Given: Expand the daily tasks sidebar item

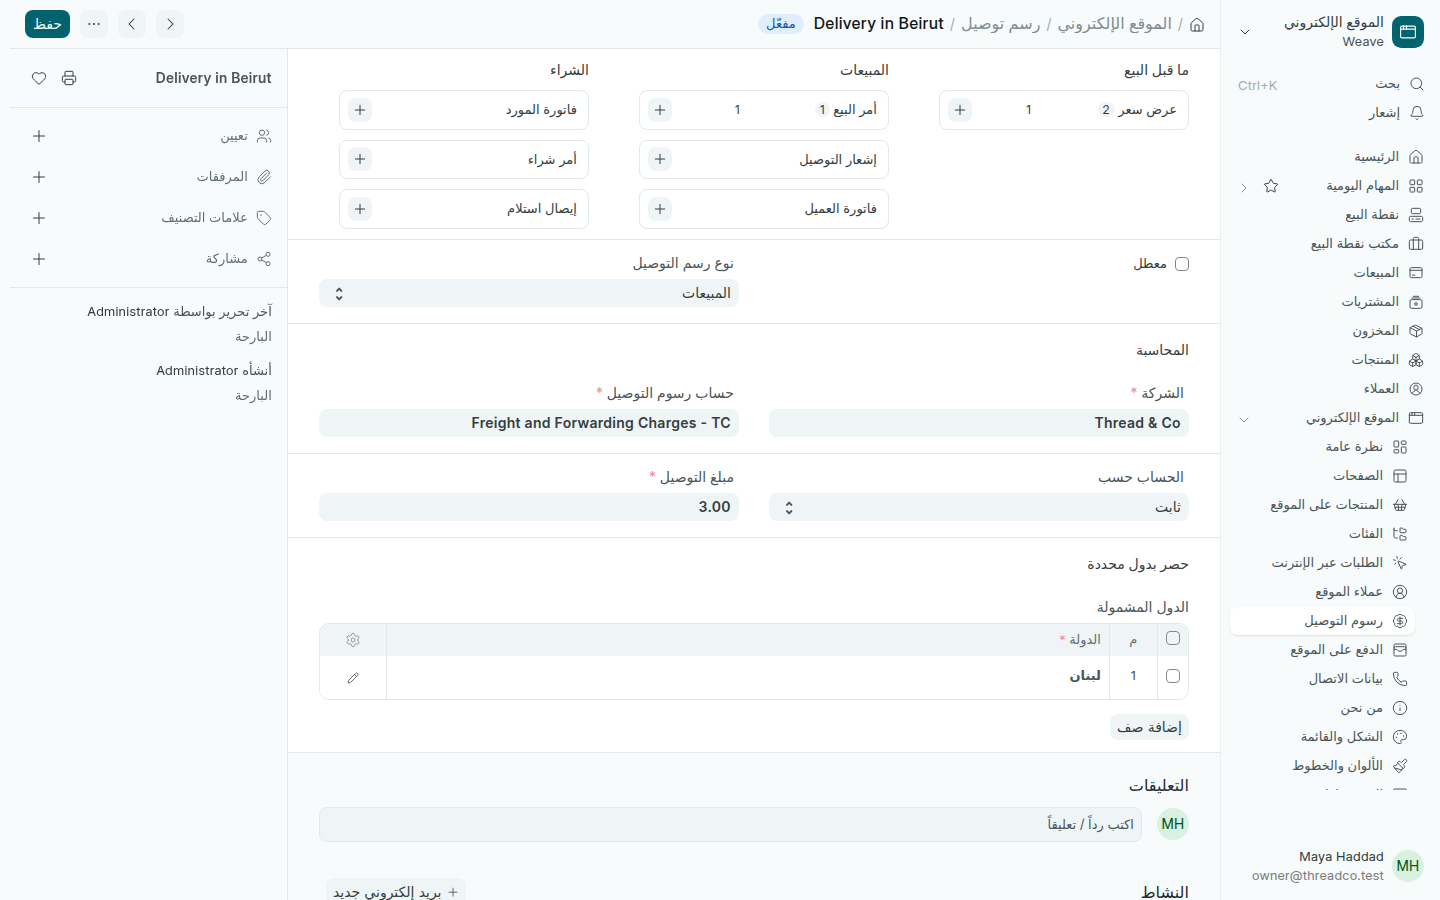Looking at the screenshot, I should pos(1244,187).
